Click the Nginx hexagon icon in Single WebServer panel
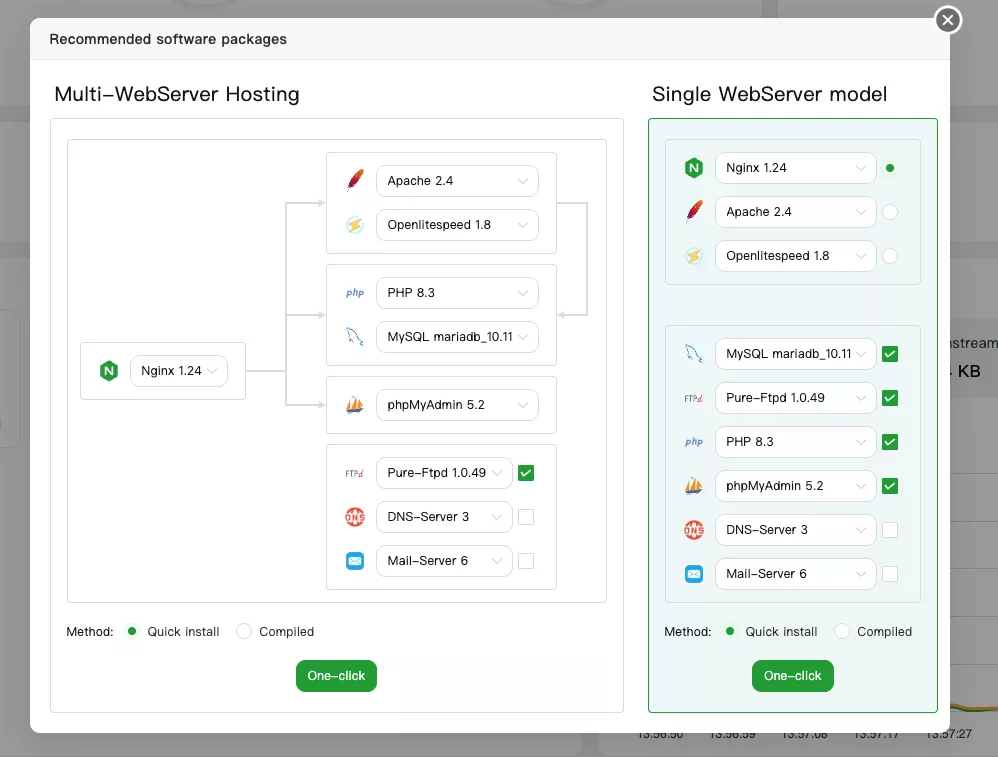Screen dimensions: 998x757 (x=693, y=168)
